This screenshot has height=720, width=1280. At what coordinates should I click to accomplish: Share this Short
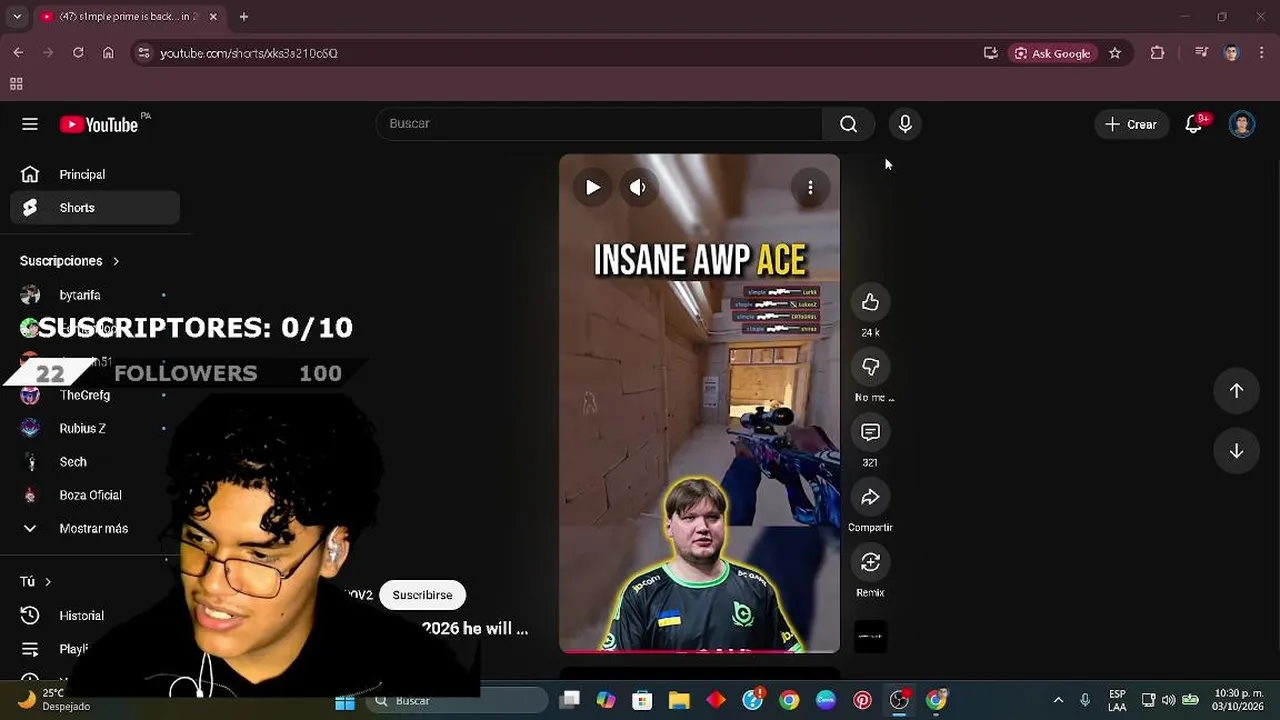(x=870, y=497)
